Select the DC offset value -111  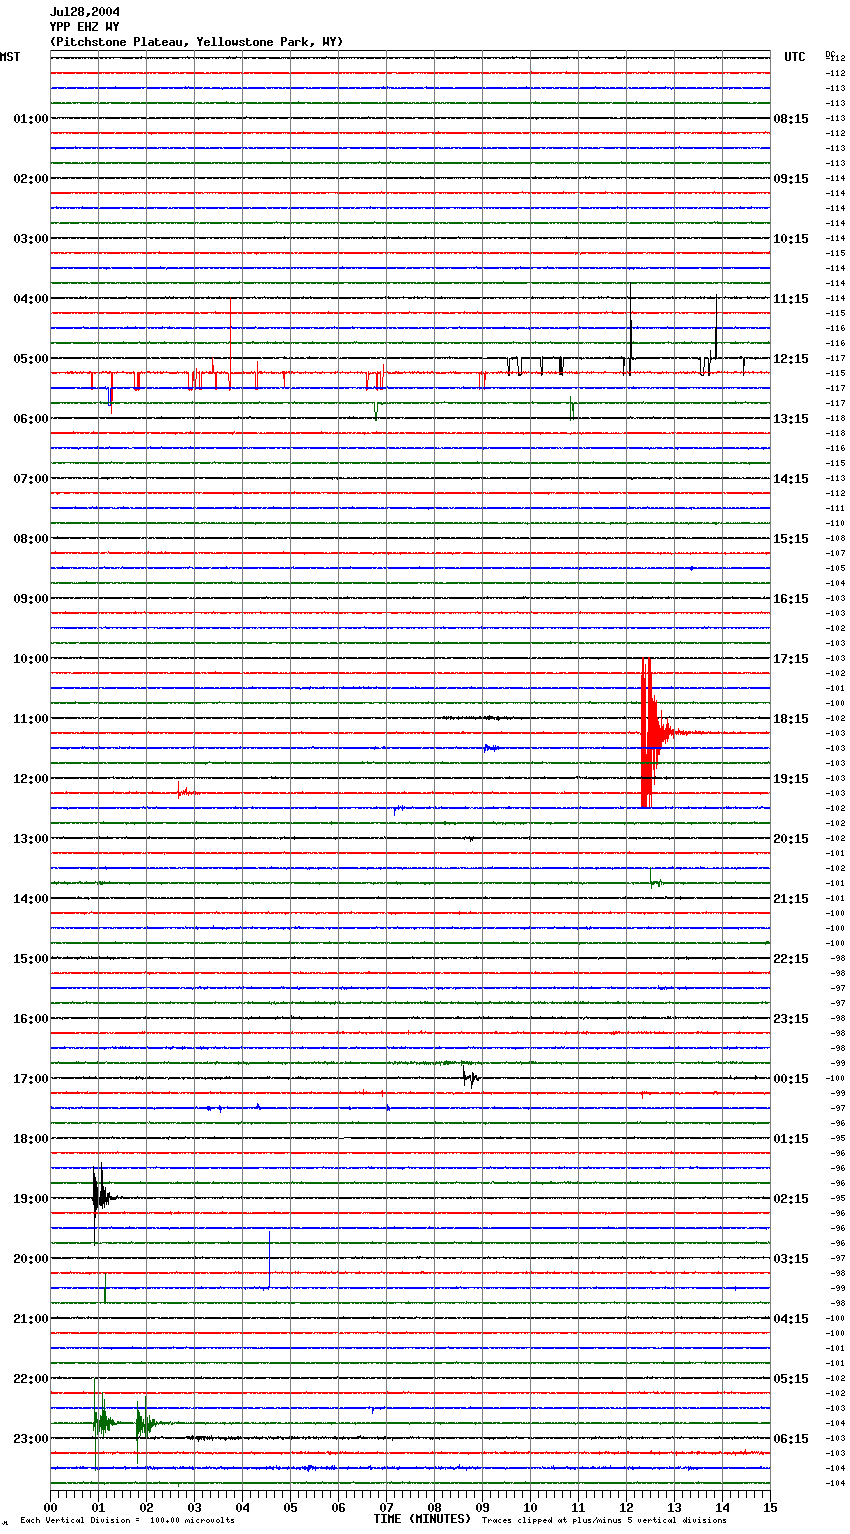click(835, 508)
